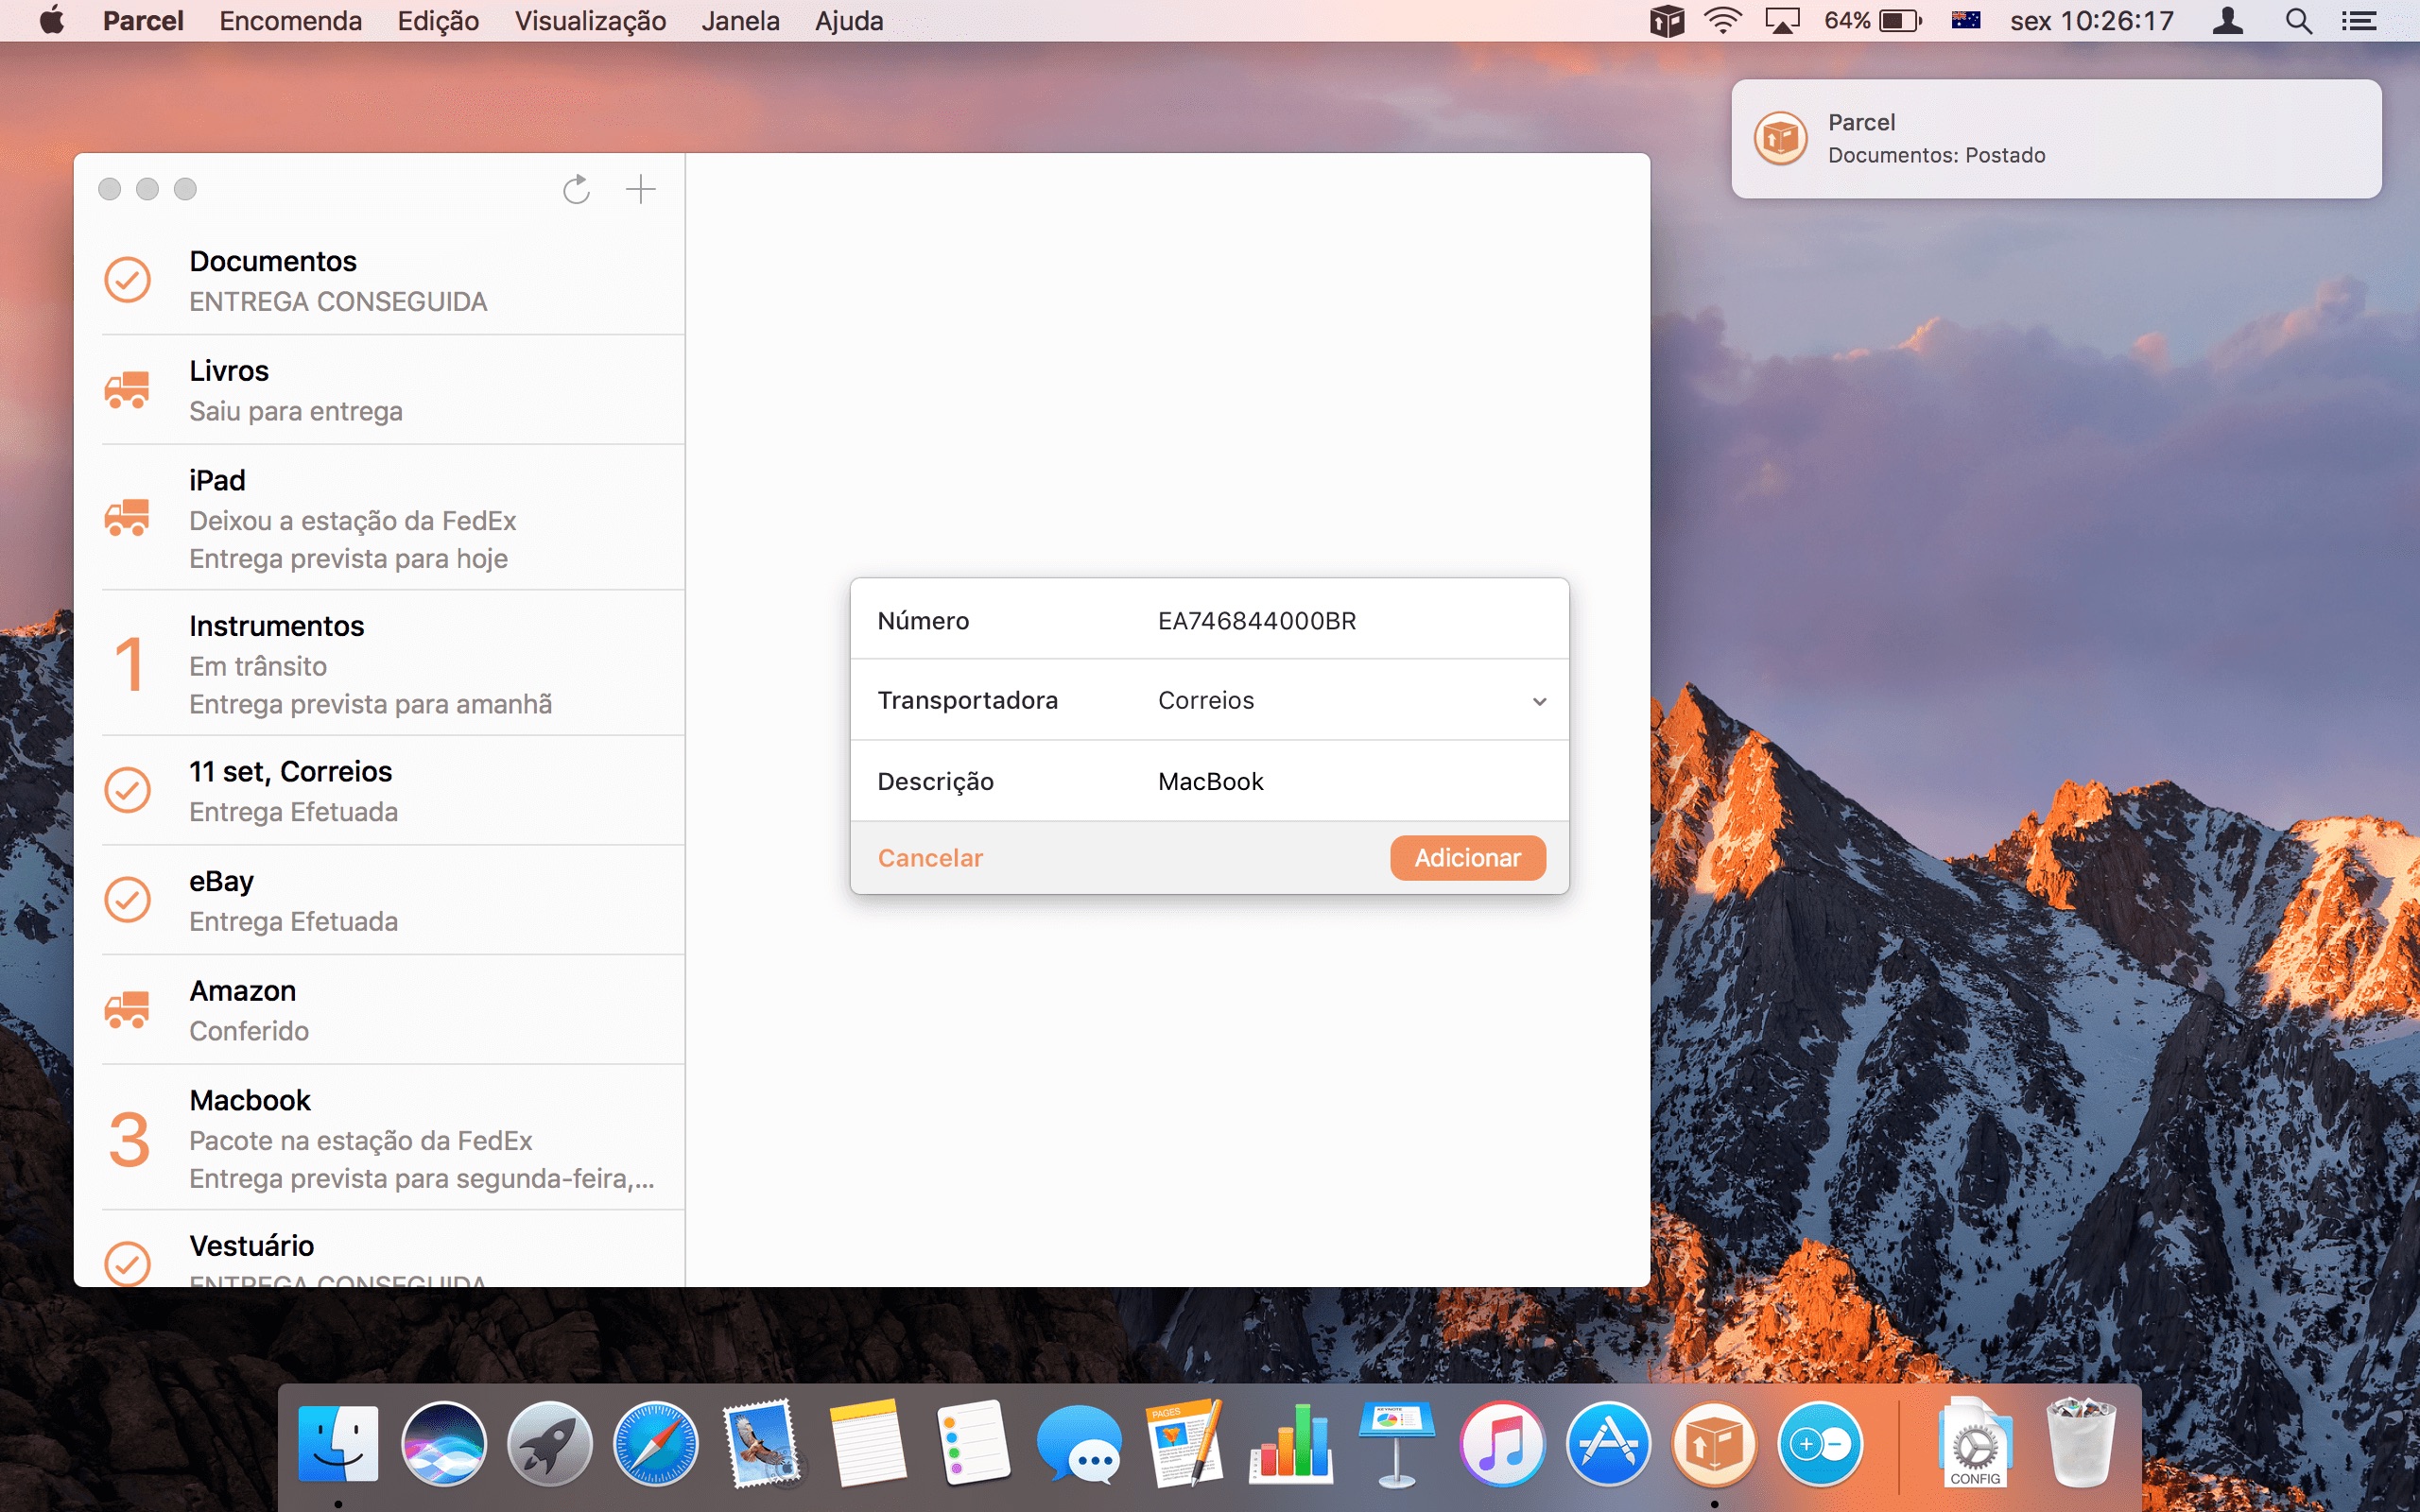Click Cancelar in the add dialog
Image resolution: width=2420 pixels, height=1512 pixels.
(x=930, y=858)
